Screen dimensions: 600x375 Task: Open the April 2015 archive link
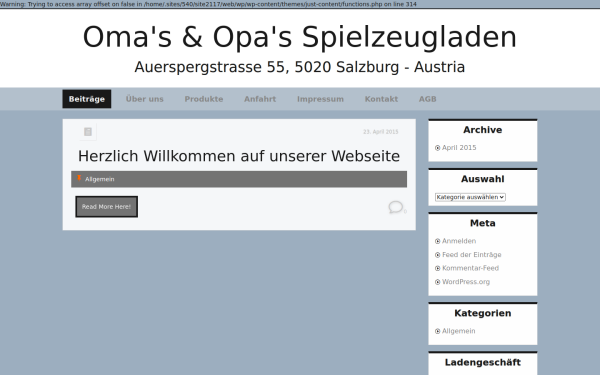(459, 148)
